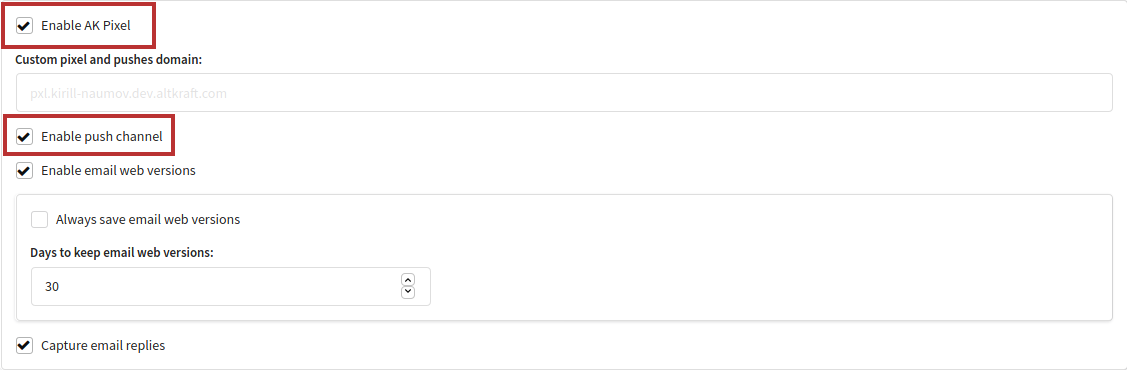The height and width of the screenshot is (370, 1127).
Task: Click the "Enable push channel" label text
Action: pos(102,137)
